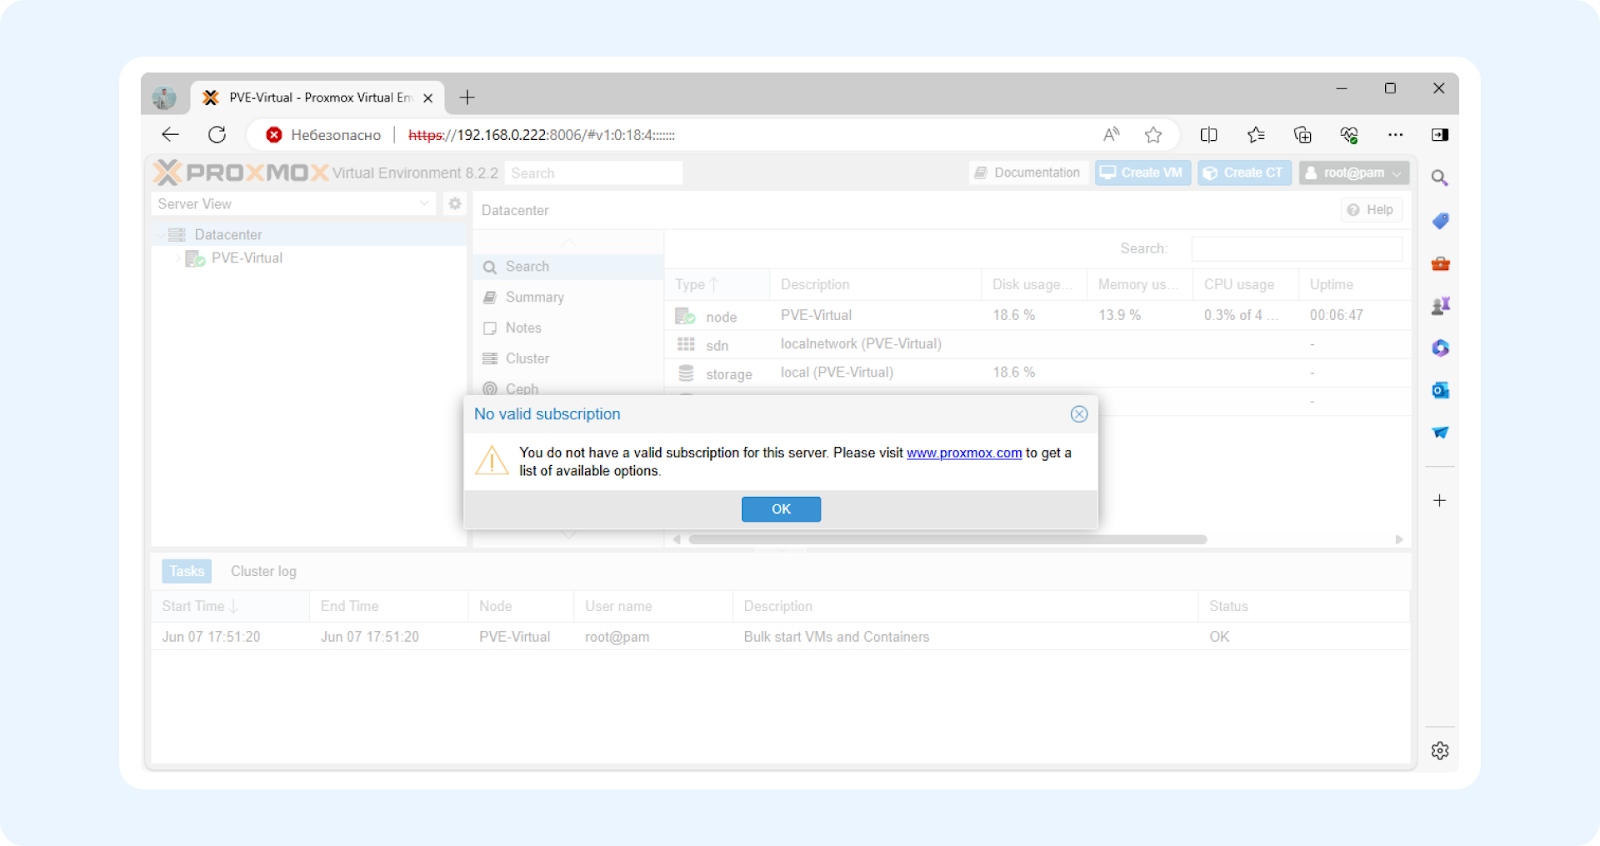Open the tools briefcase sidebar icon

[1440, 264]
